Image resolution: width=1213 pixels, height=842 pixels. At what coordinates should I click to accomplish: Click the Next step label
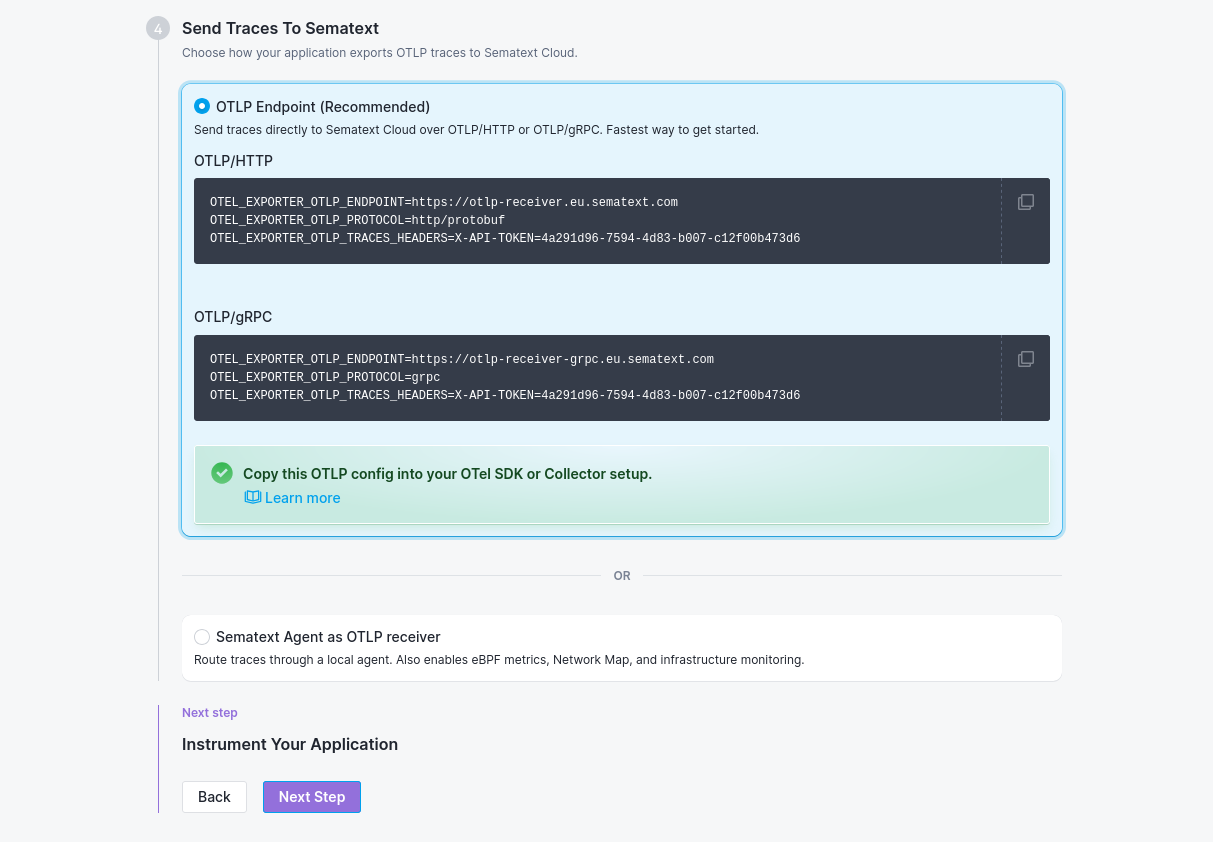point(210,713)
